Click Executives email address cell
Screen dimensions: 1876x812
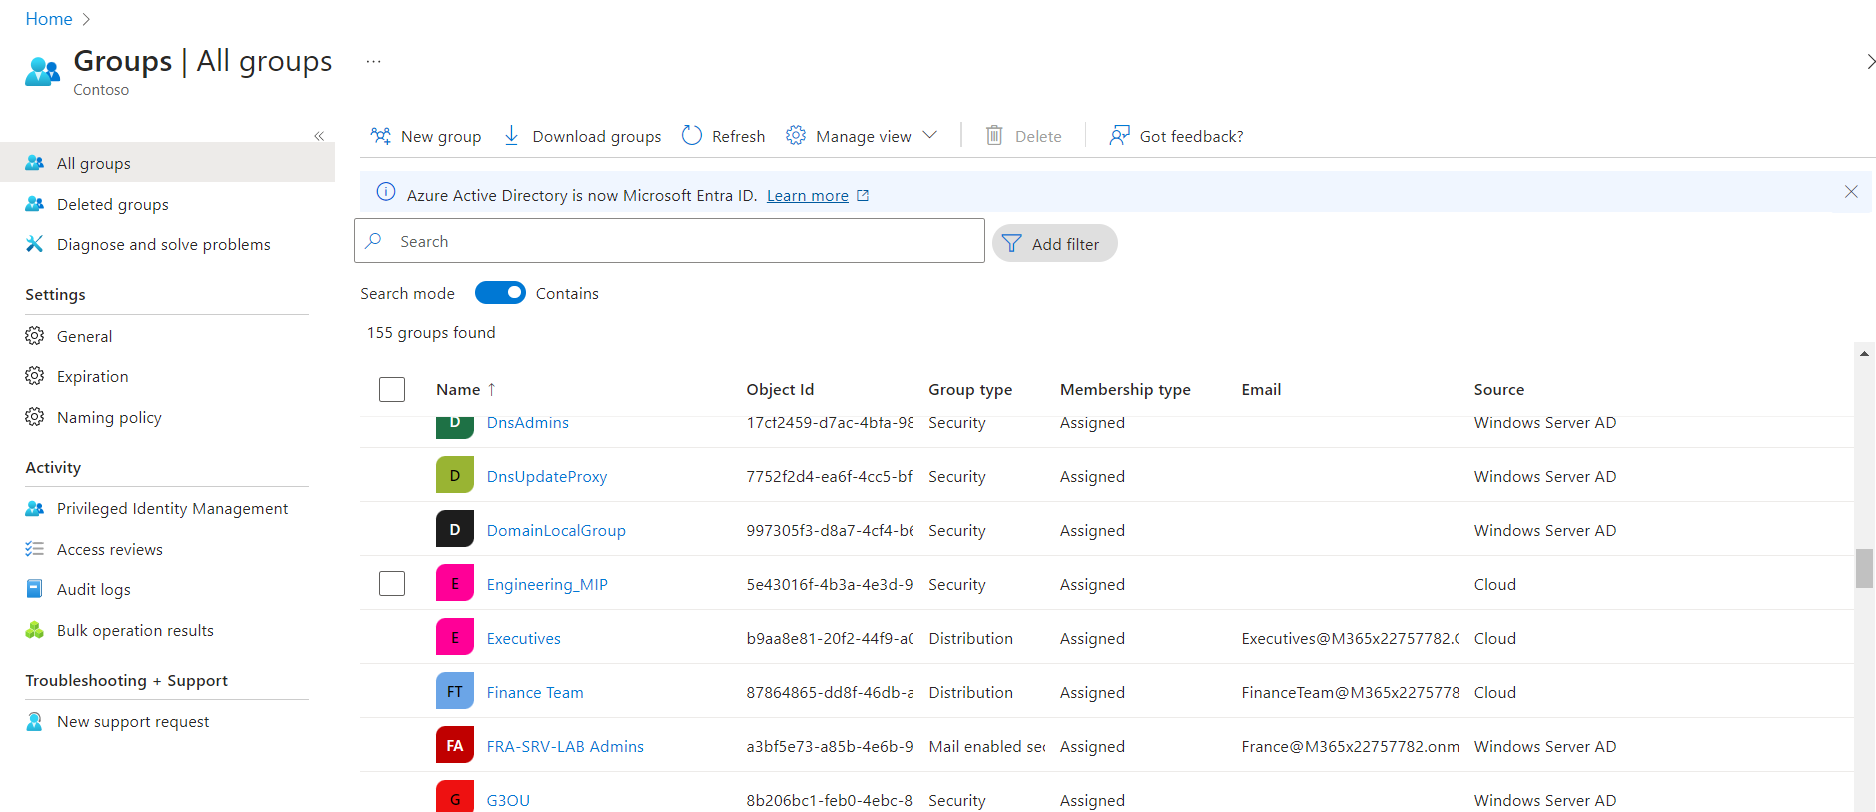click(x=1350, y=638)
